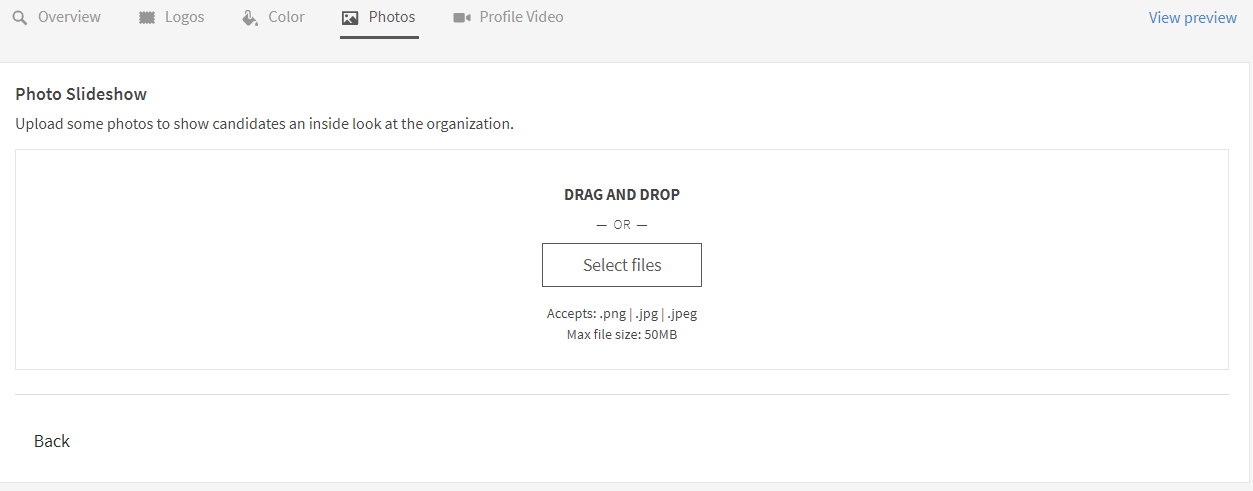
Task: Click the 'Upload some photos' description text
Action: tap(264, 125)
